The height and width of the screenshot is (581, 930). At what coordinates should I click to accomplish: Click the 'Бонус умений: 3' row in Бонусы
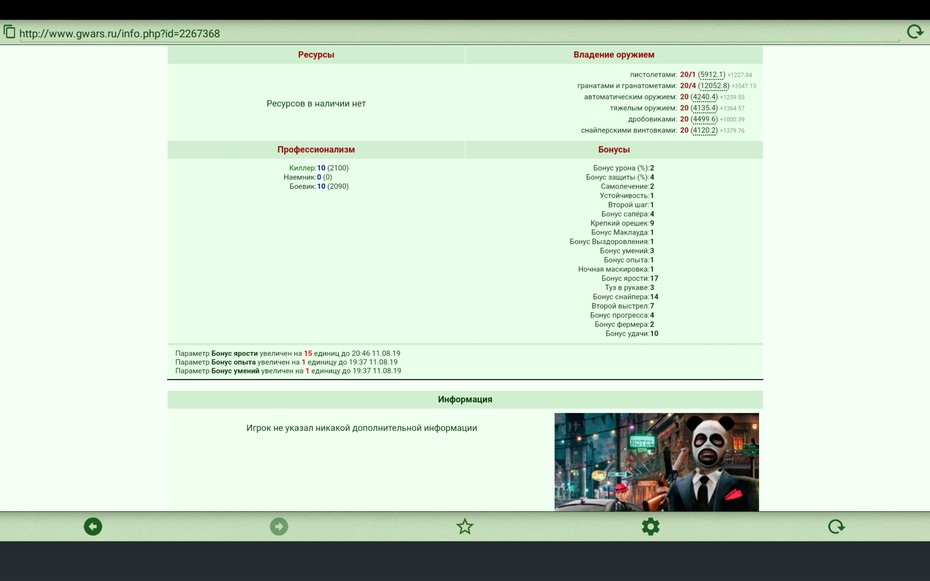pyautogui.click(x=627, y=251)
